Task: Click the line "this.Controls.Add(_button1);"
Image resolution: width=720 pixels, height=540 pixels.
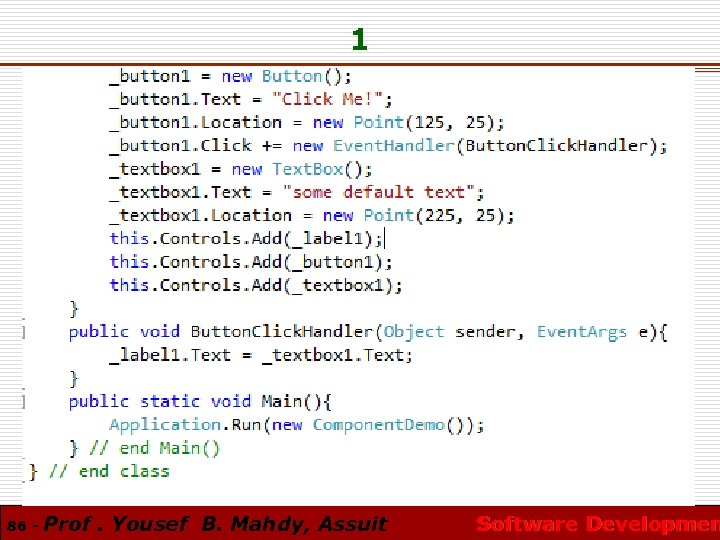Action: pyautogui.click(x=251, y=262)
